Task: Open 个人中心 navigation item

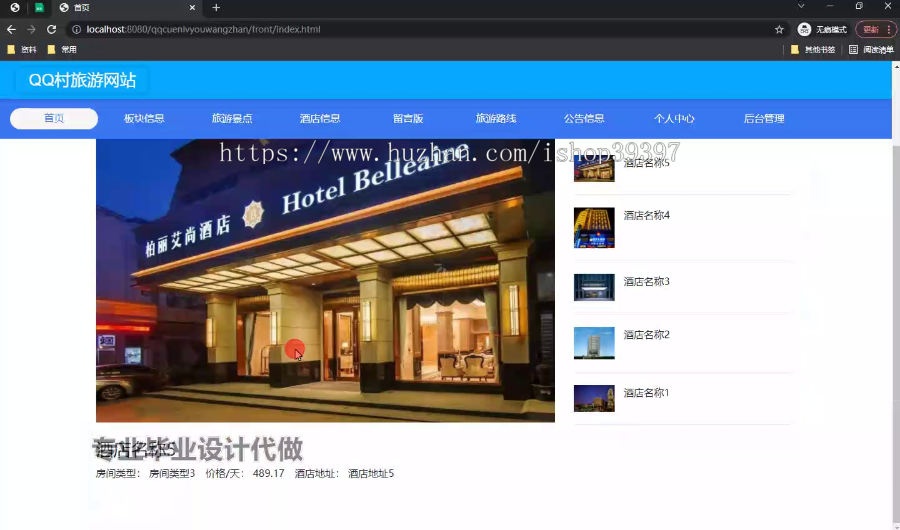Action: (674, 118)
